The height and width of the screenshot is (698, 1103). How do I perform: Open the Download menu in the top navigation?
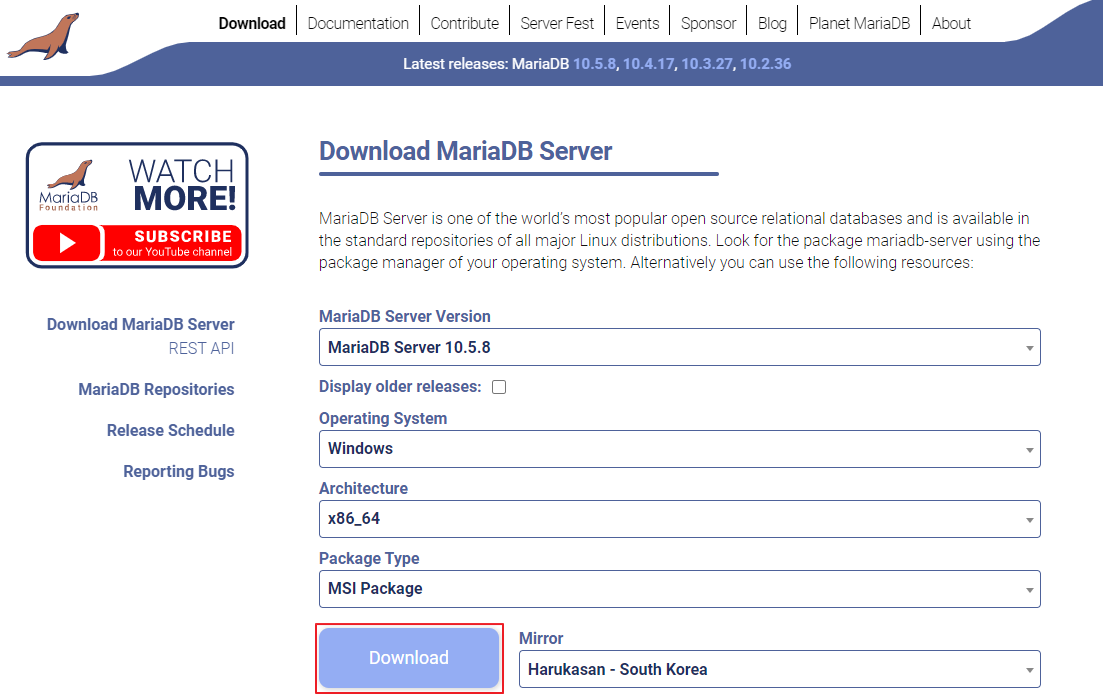(x=252, y=23)
